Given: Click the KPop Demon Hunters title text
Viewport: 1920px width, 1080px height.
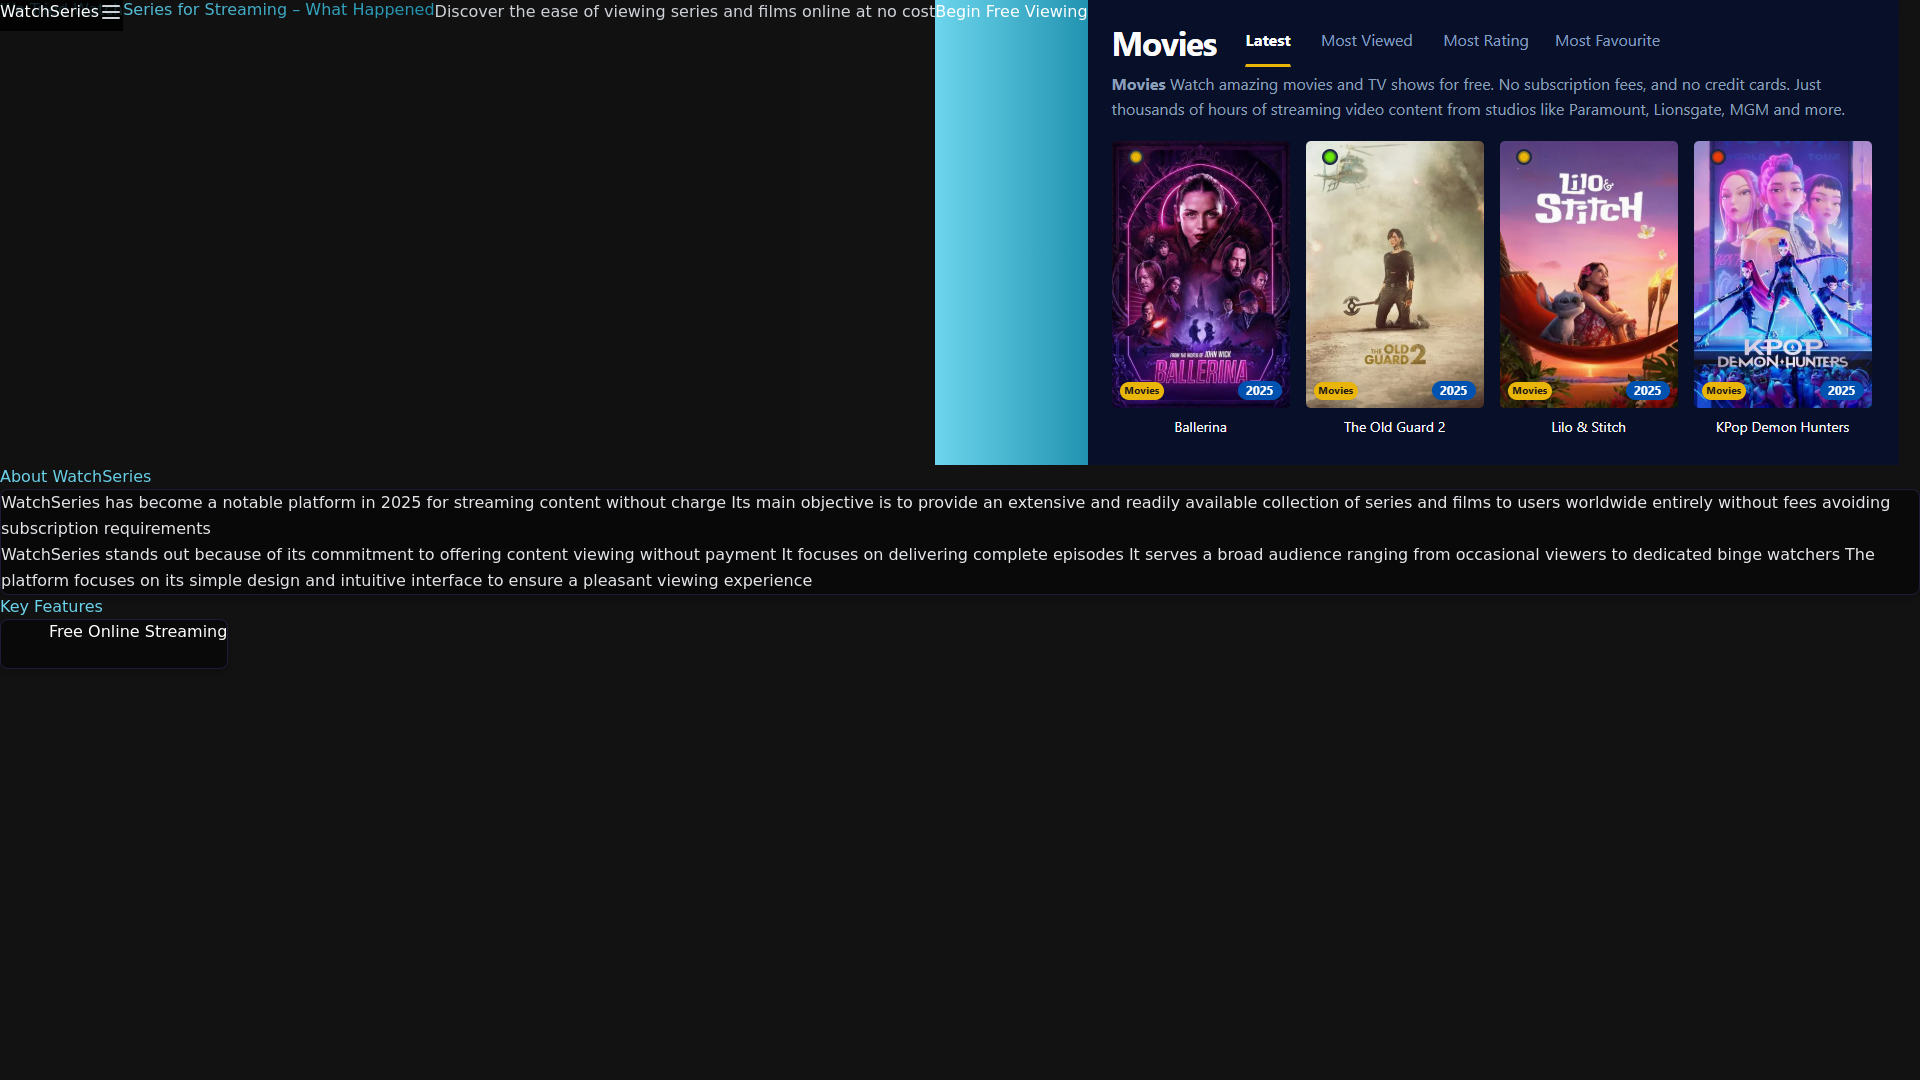Looking at the screenshot, I should [x=1782, y=427].
